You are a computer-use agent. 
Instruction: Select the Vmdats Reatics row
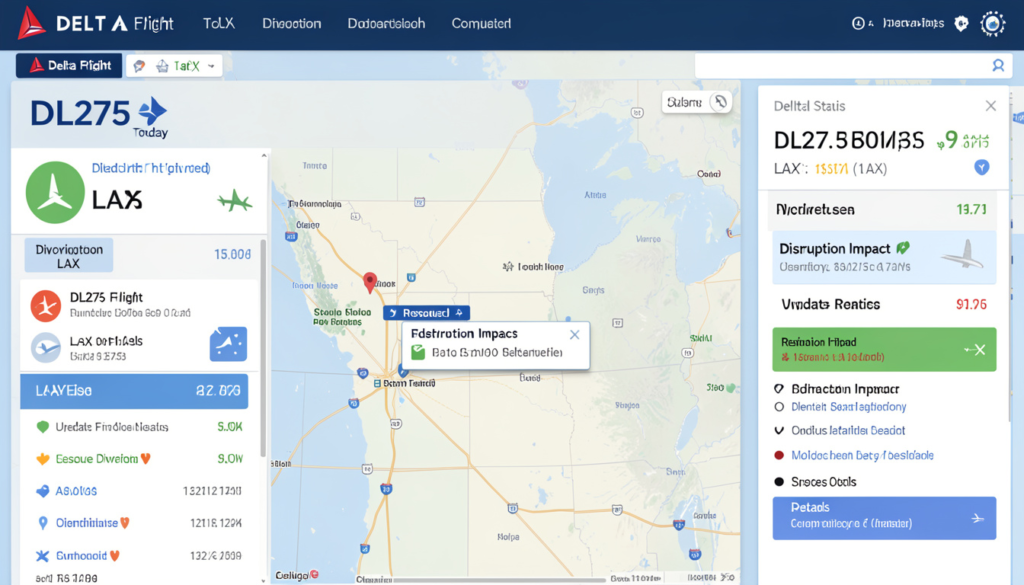tap(884, 304)
